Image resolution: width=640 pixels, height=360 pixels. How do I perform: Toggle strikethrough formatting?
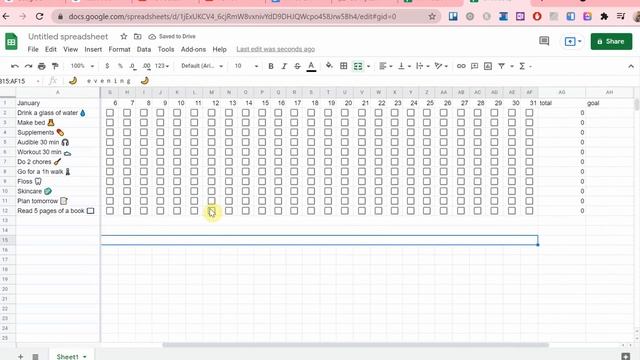[x=297, y=66]
